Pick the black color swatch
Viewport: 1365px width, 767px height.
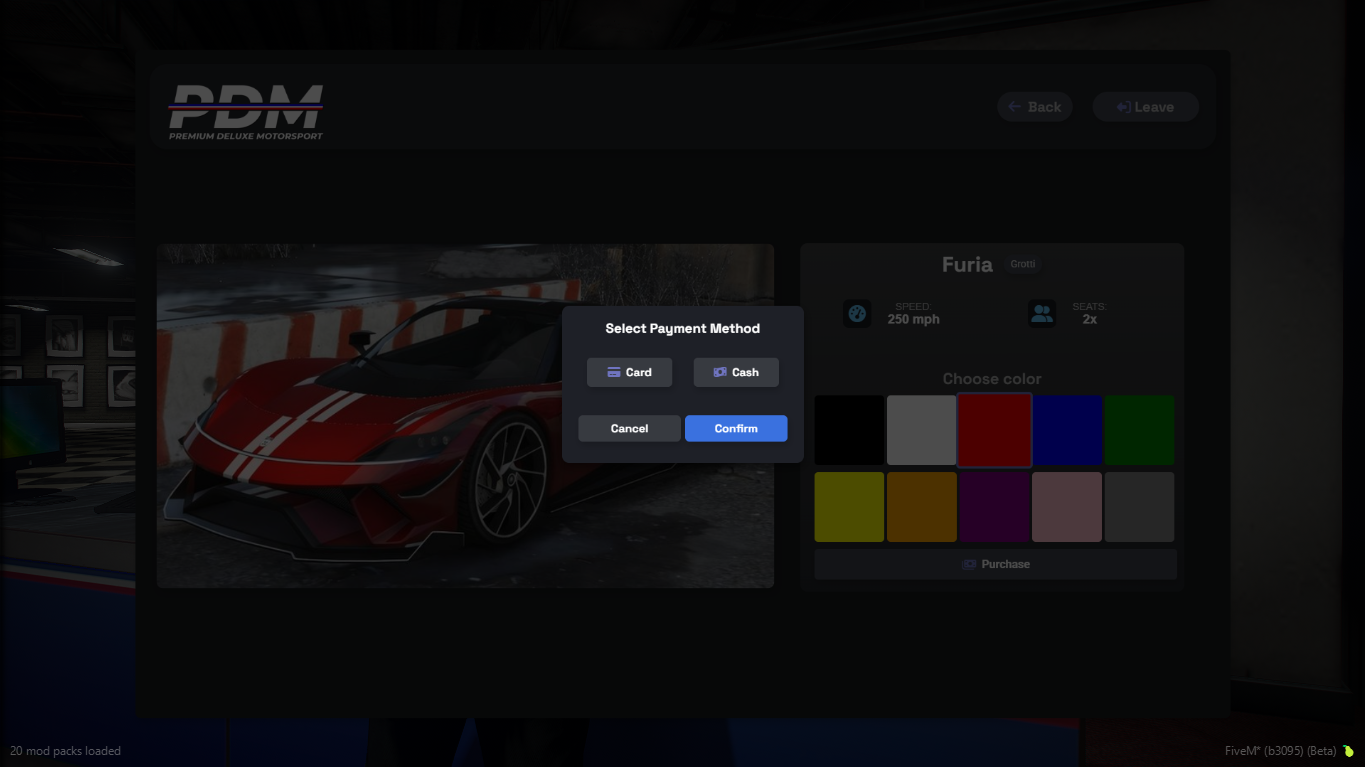[849, 430]
